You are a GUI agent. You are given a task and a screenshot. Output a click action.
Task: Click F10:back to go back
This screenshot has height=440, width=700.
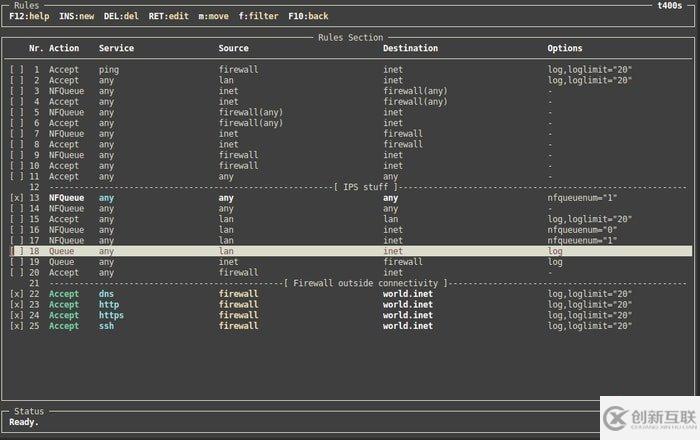coord(309,16)
